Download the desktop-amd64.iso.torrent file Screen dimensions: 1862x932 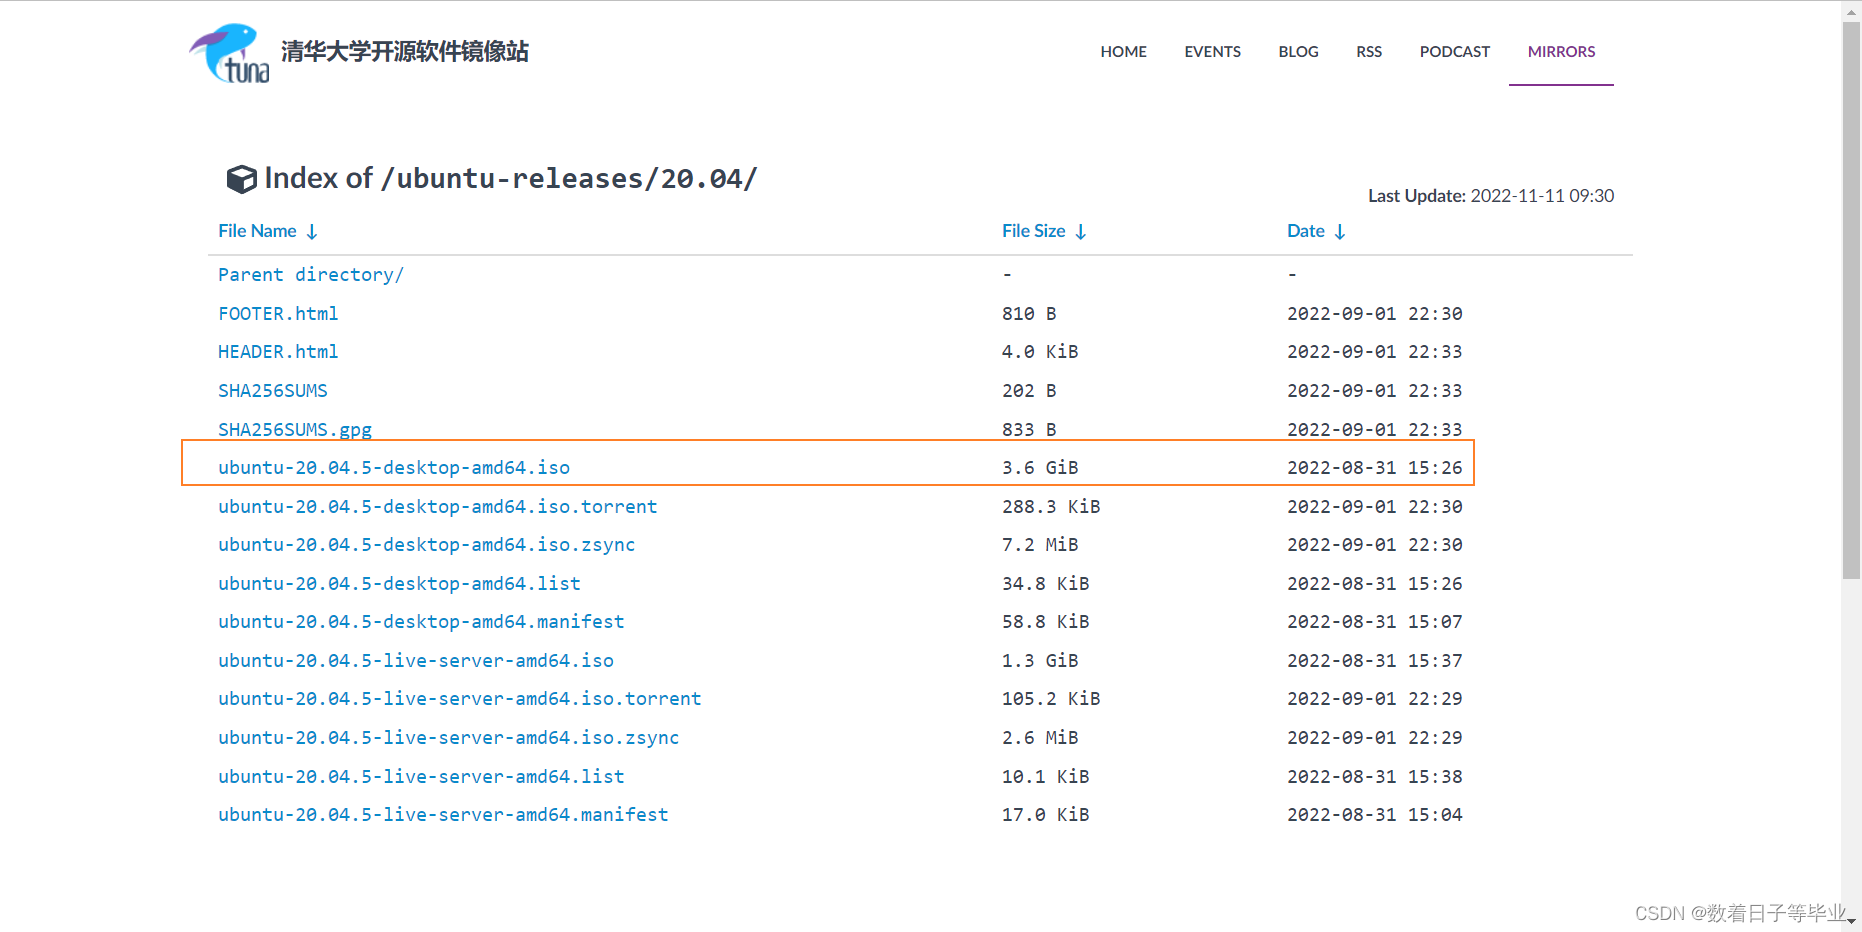[x=438, y=507]
